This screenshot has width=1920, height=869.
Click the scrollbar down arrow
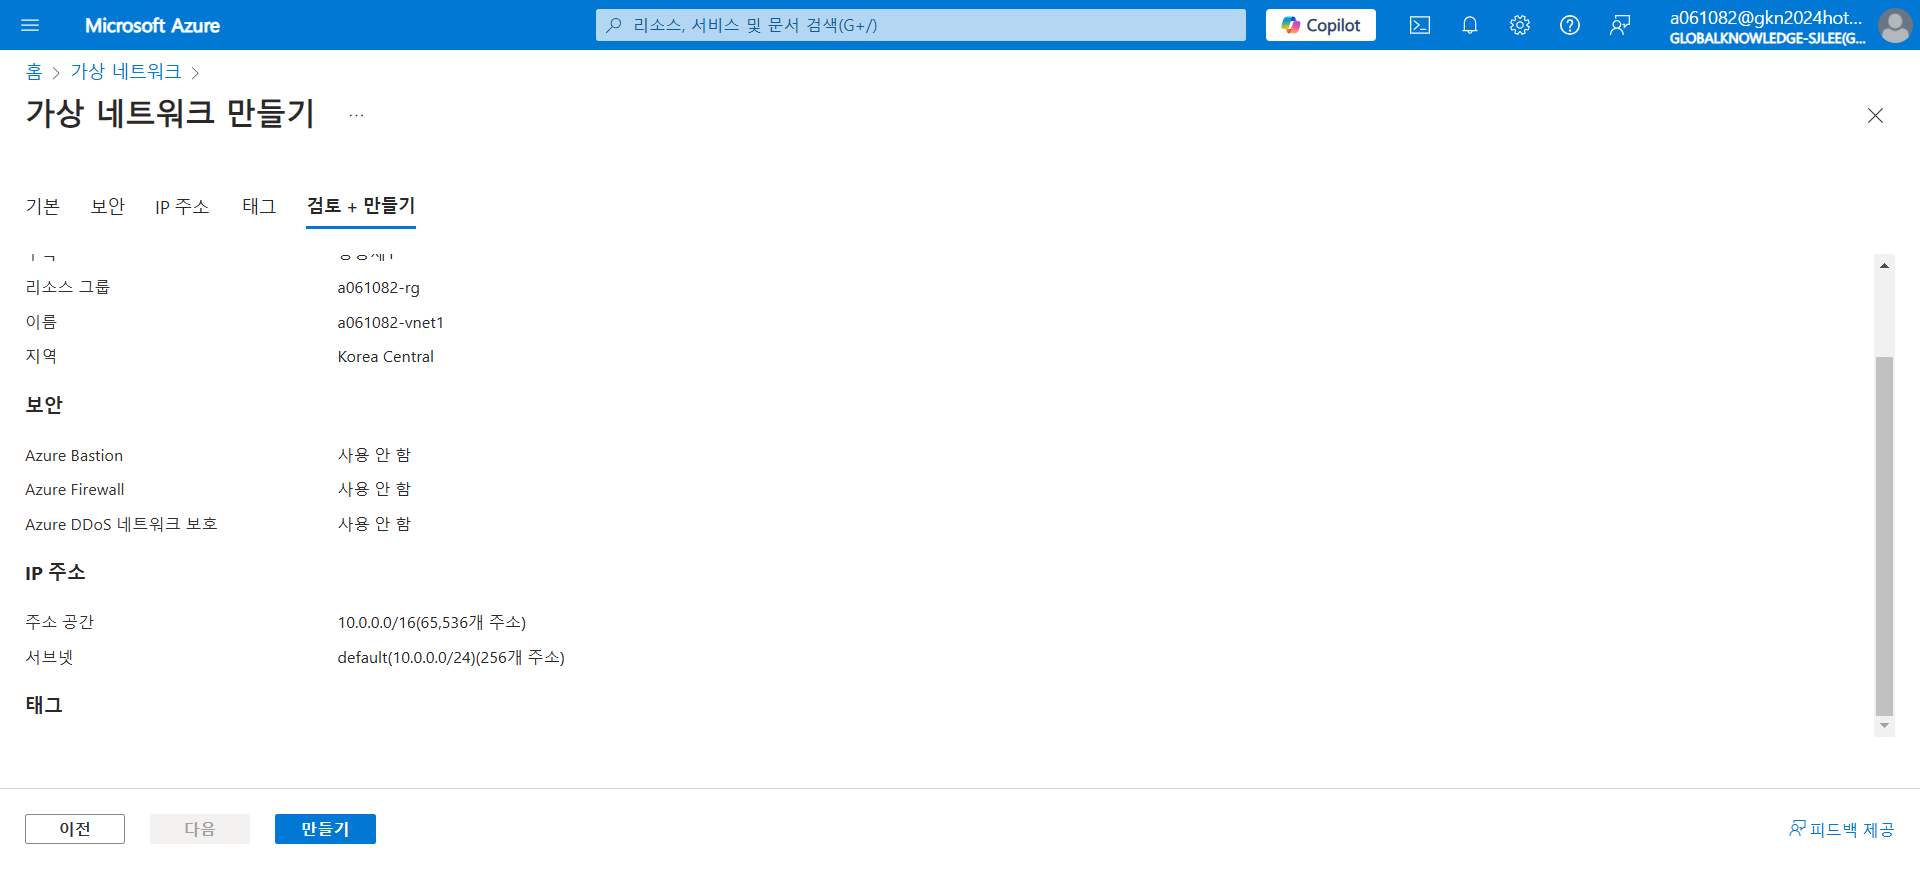(x=1884, y=726)
